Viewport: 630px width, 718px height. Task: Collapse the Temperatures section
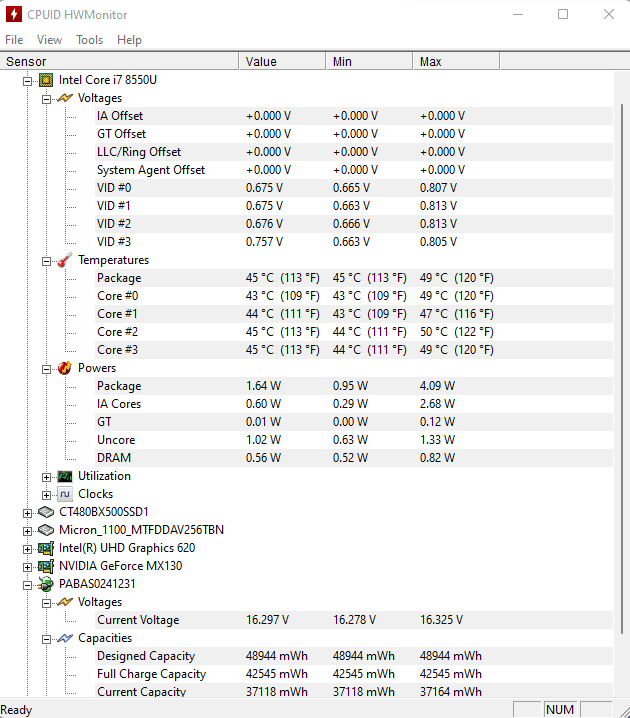tap(46, 261)
